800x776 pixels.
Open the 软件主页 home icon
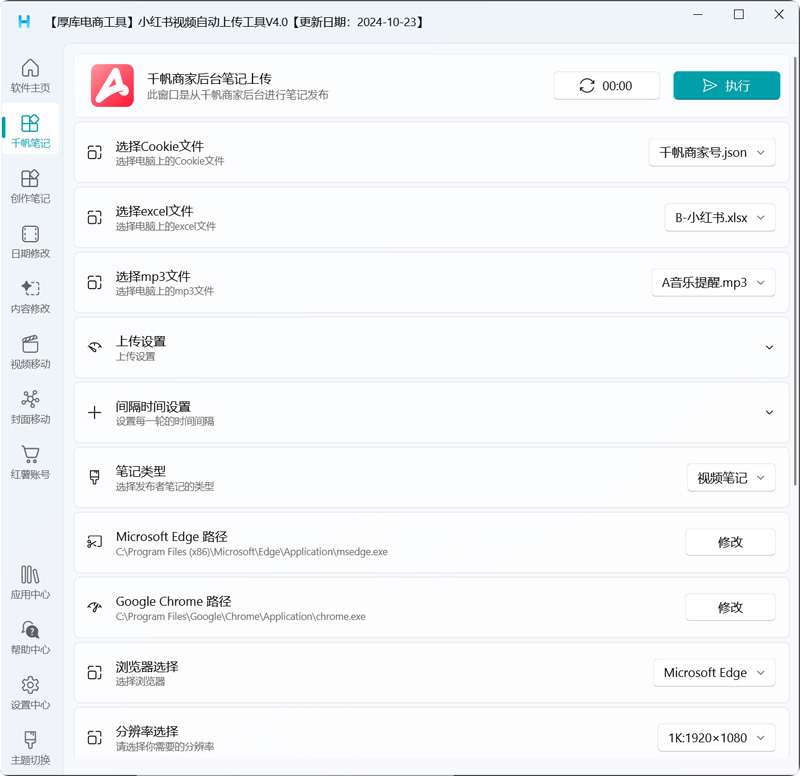tap(30, 68)
